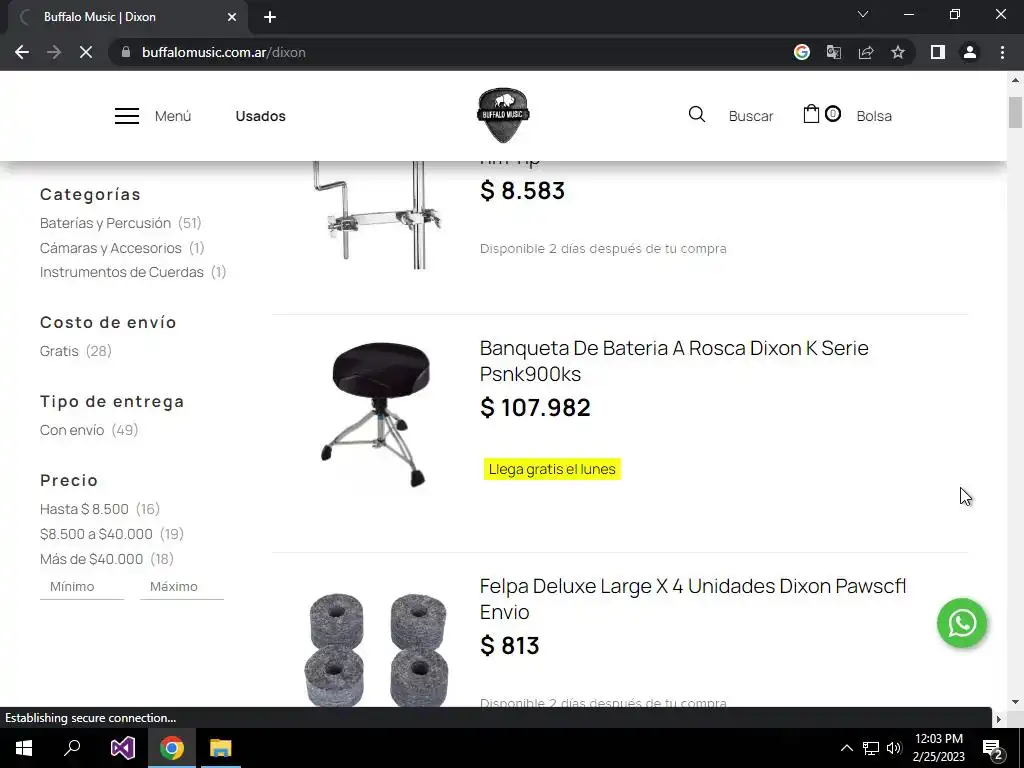Click the page vertical scrollbar thumb

click(x=1015, y=112)
